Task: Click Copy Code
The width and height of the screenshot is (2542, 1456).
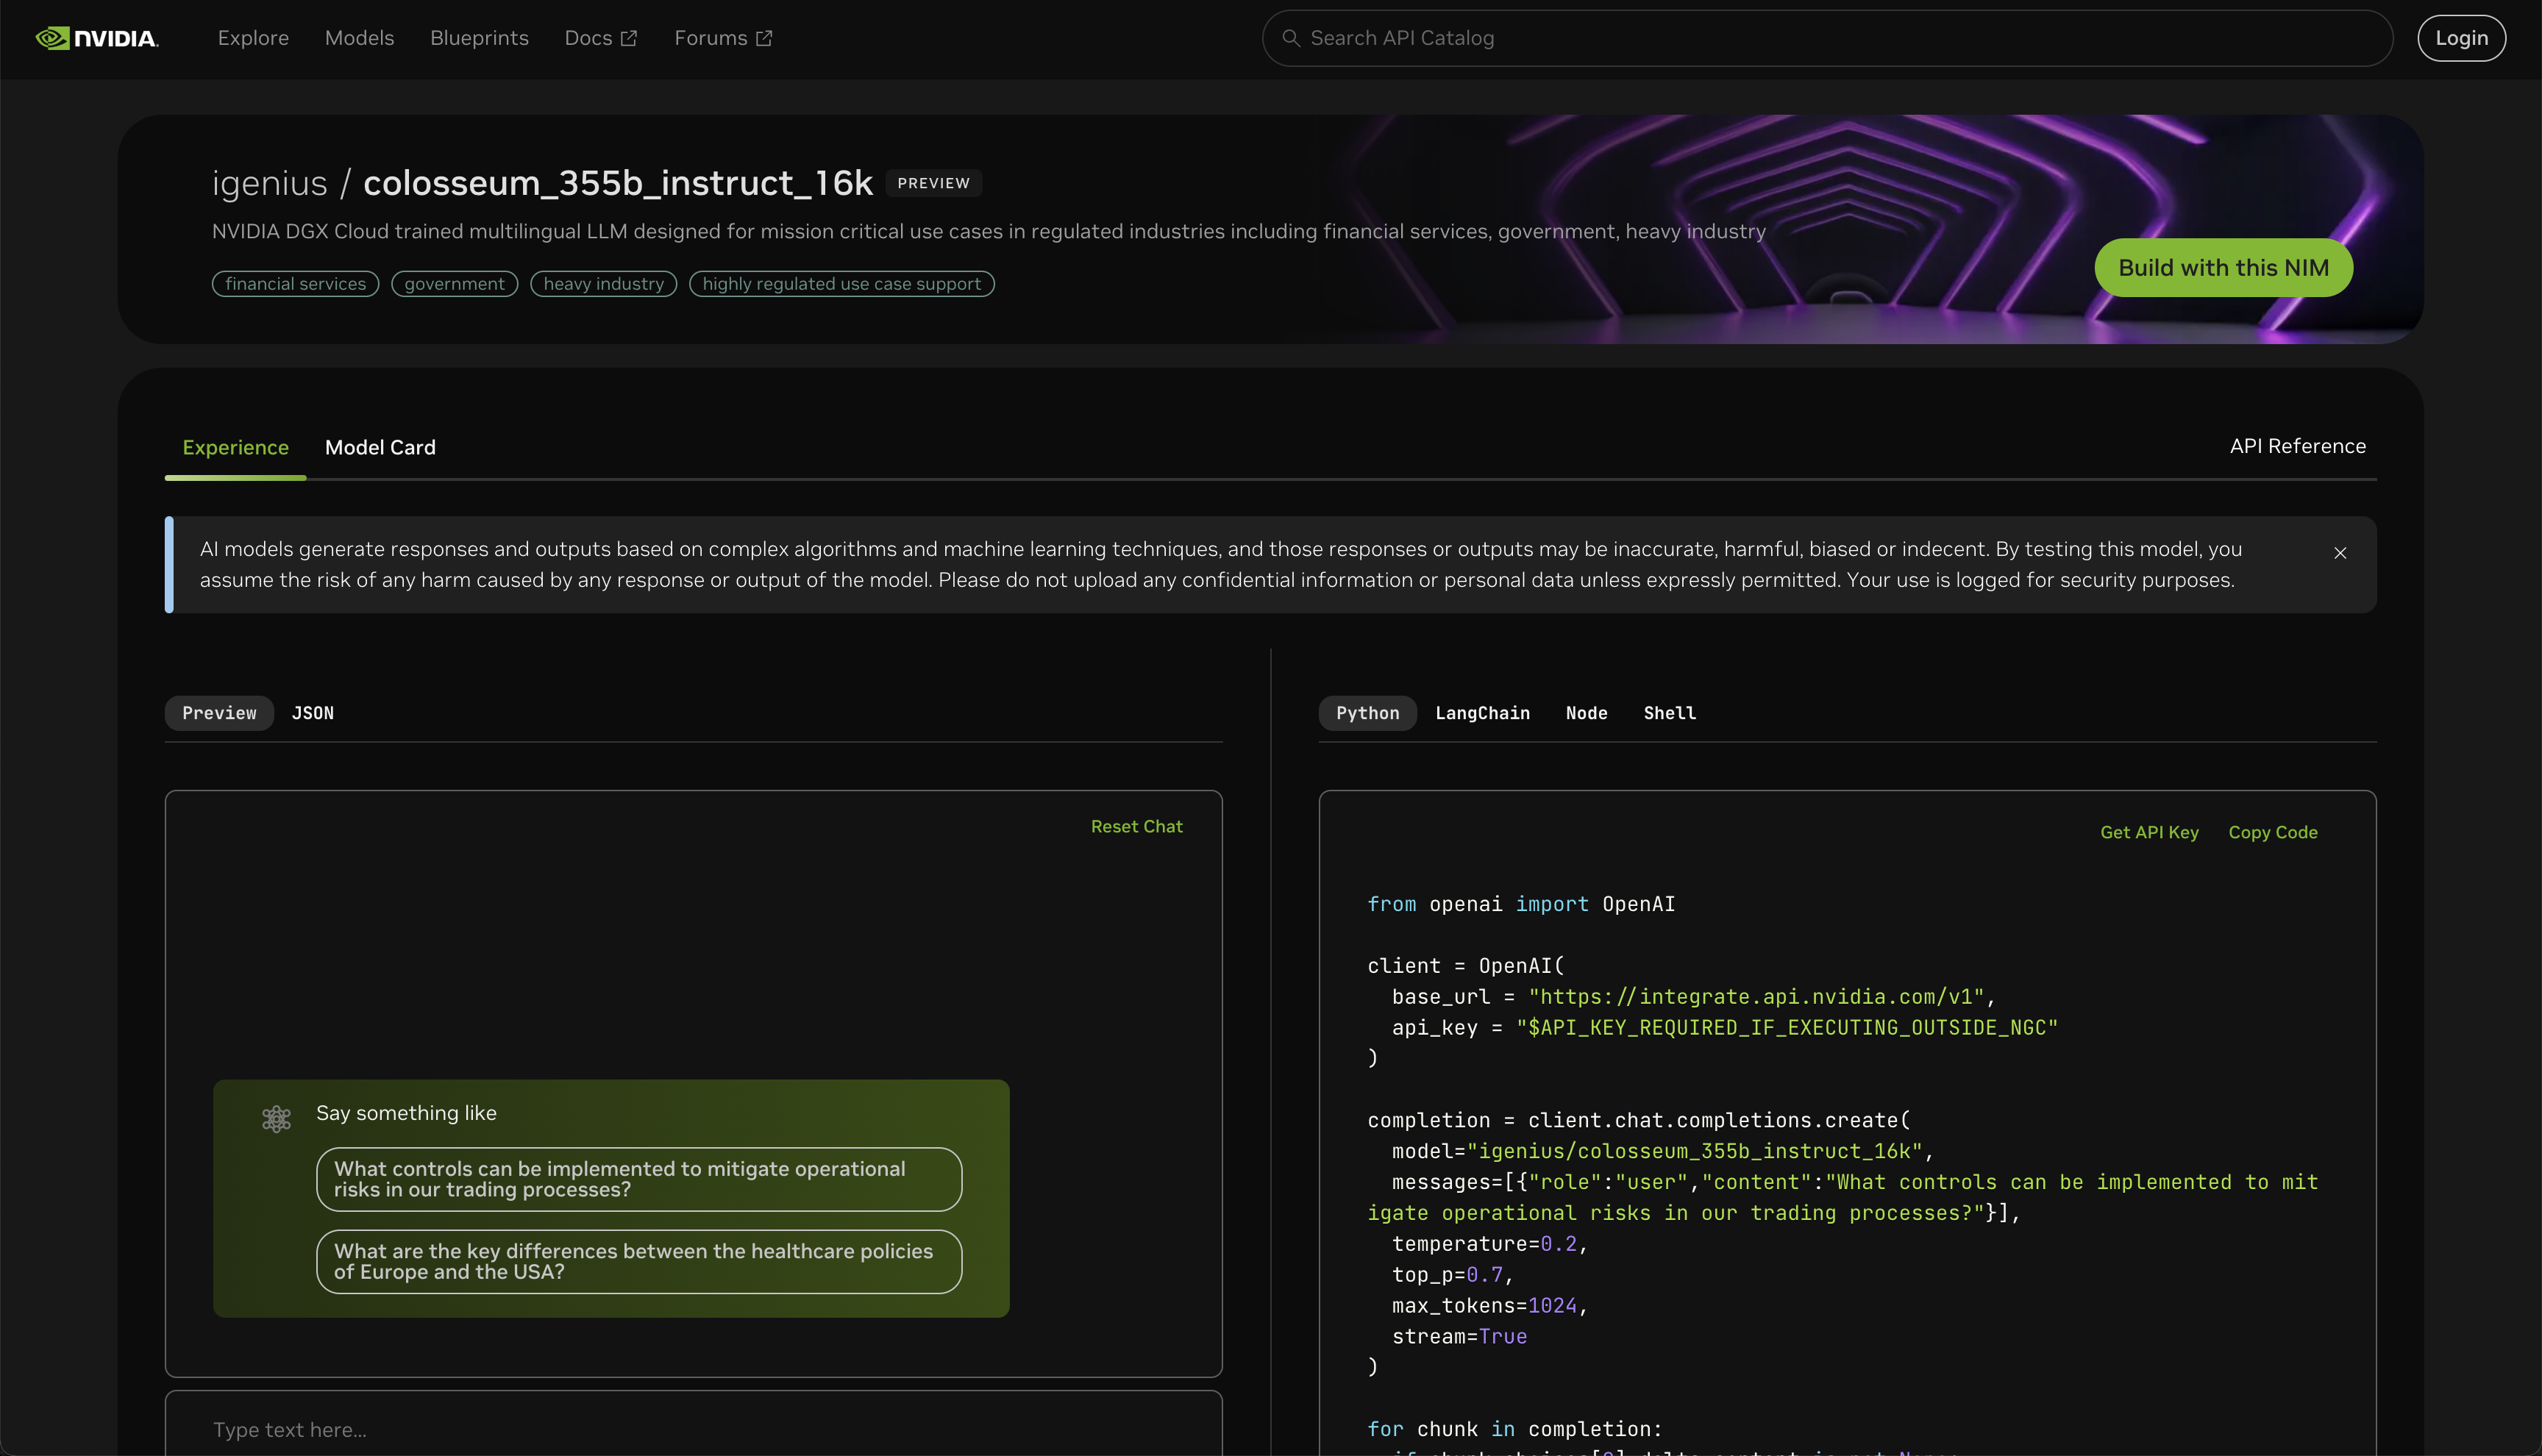Action: (x=2272, y=832)
